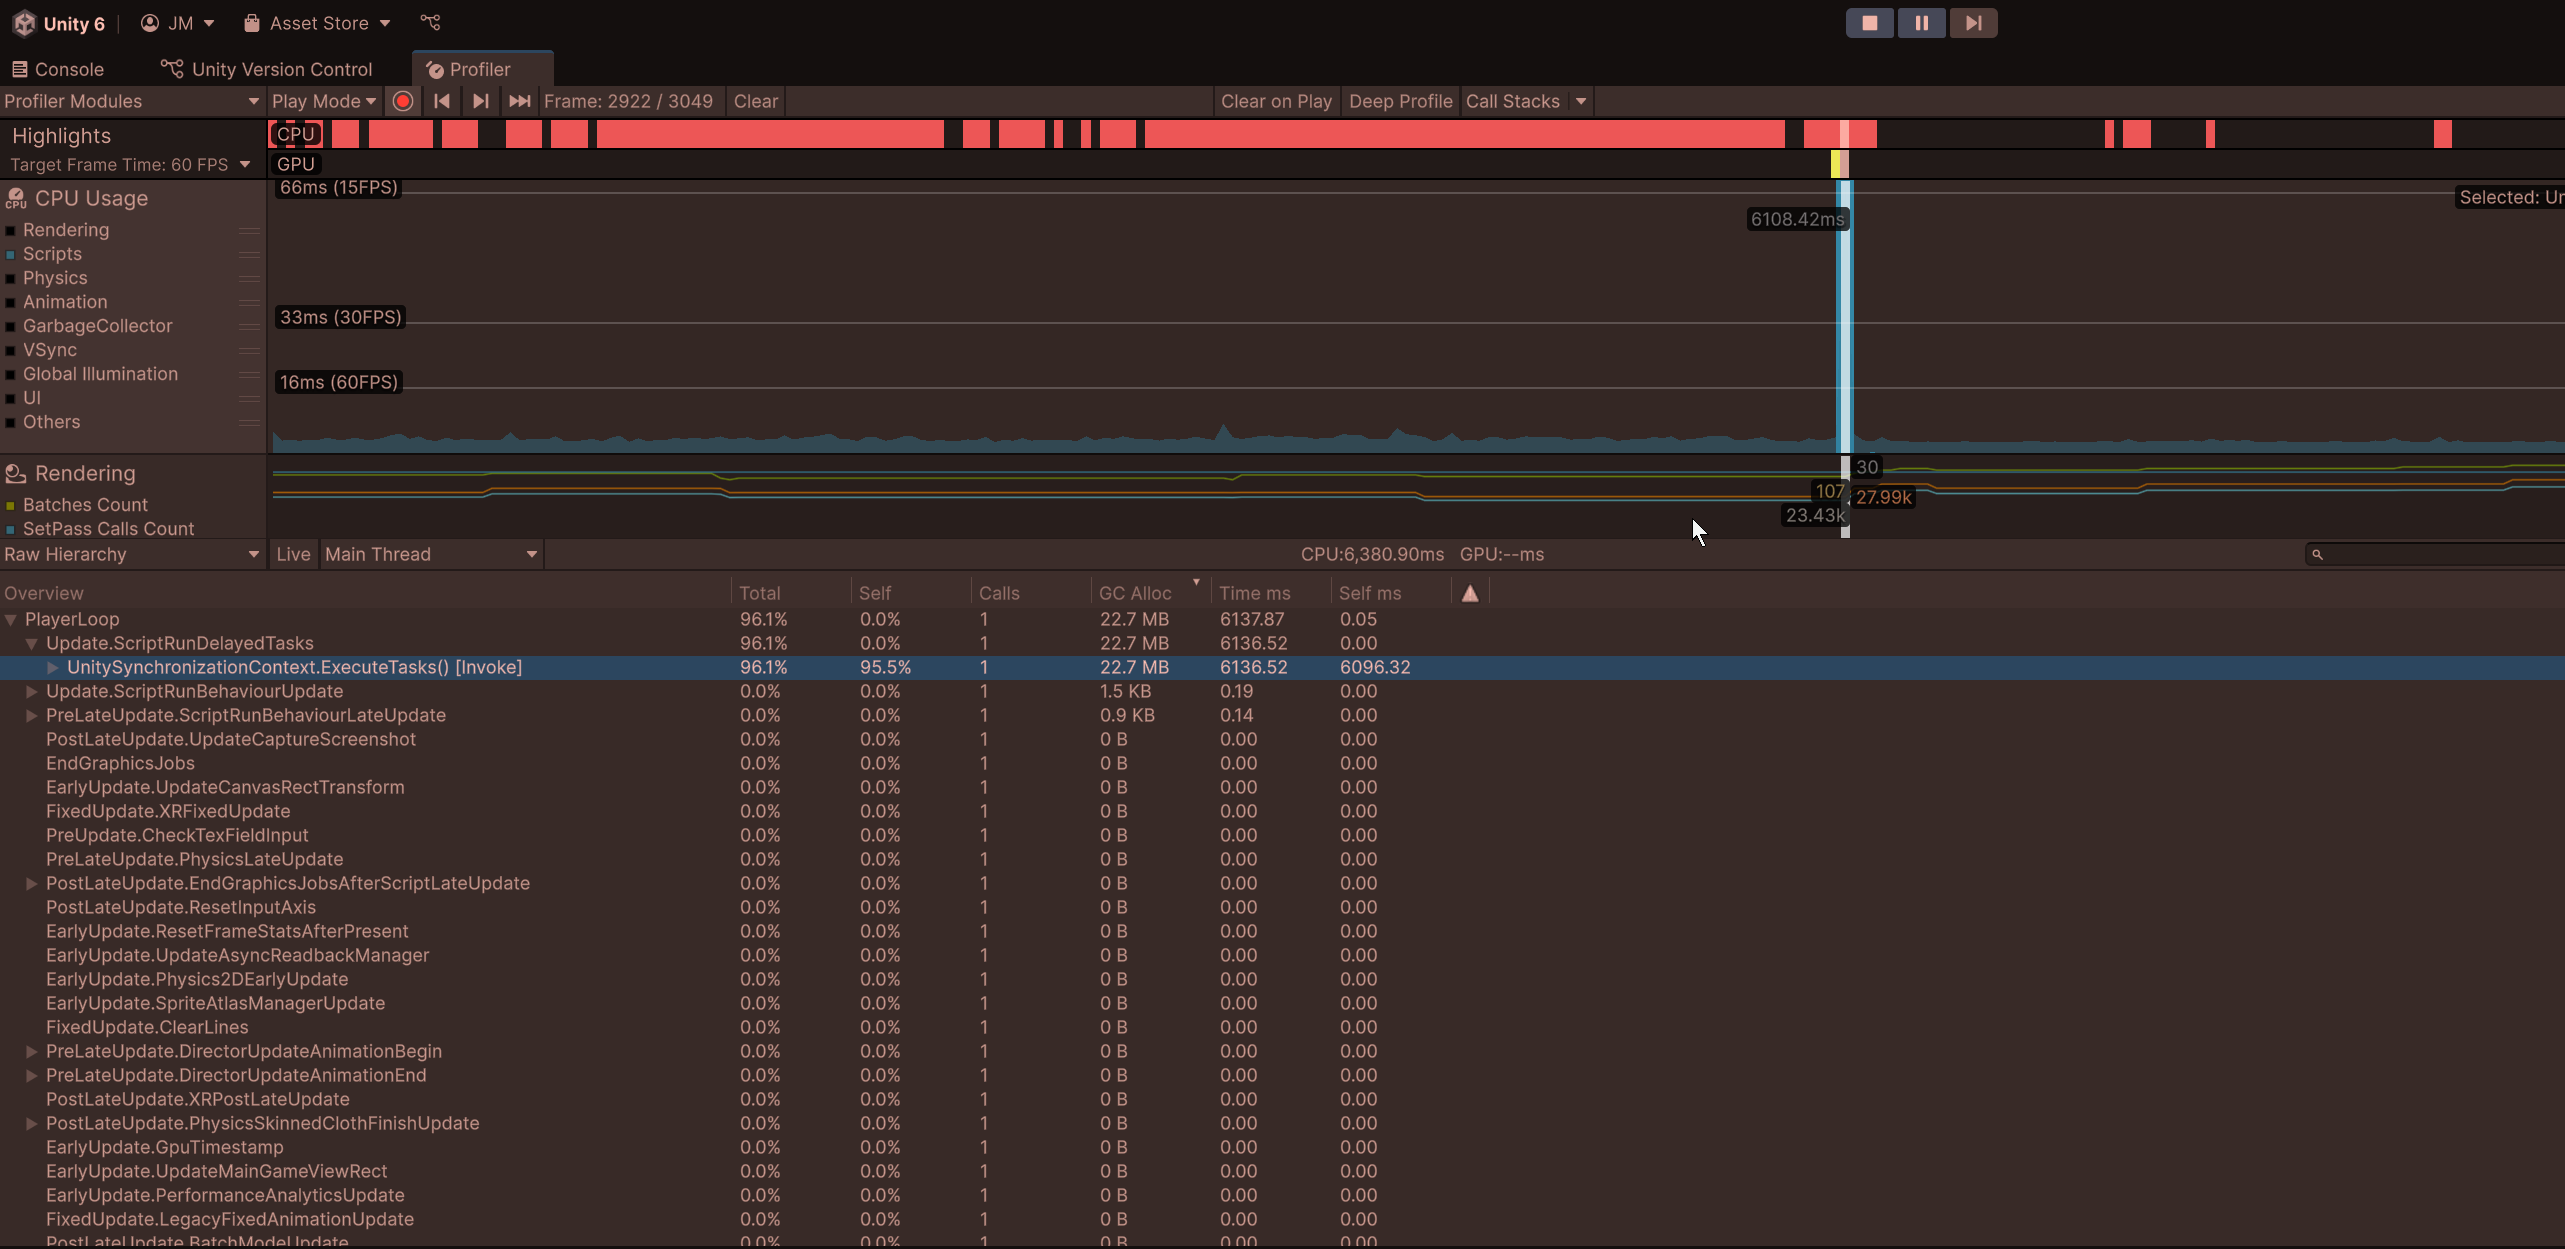
Task: Enable Deep Profile mode
Action: pos(1400,101)
